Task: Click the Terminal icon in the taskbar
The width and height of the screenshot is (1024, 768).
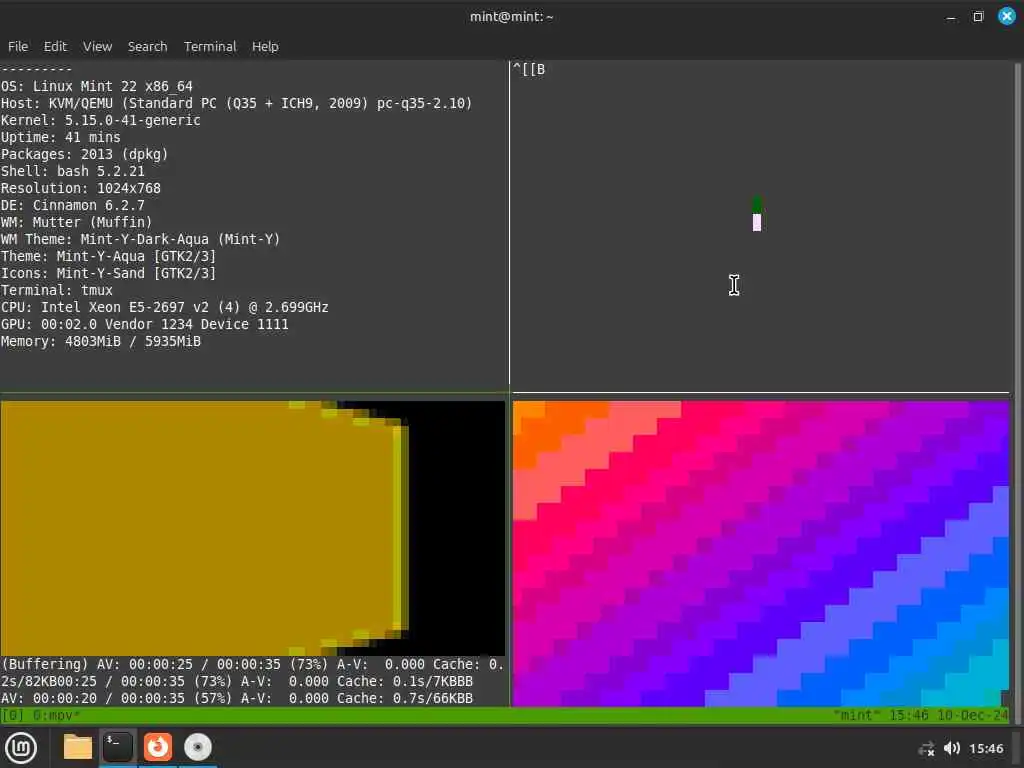Action: click(x=118, y=747)
